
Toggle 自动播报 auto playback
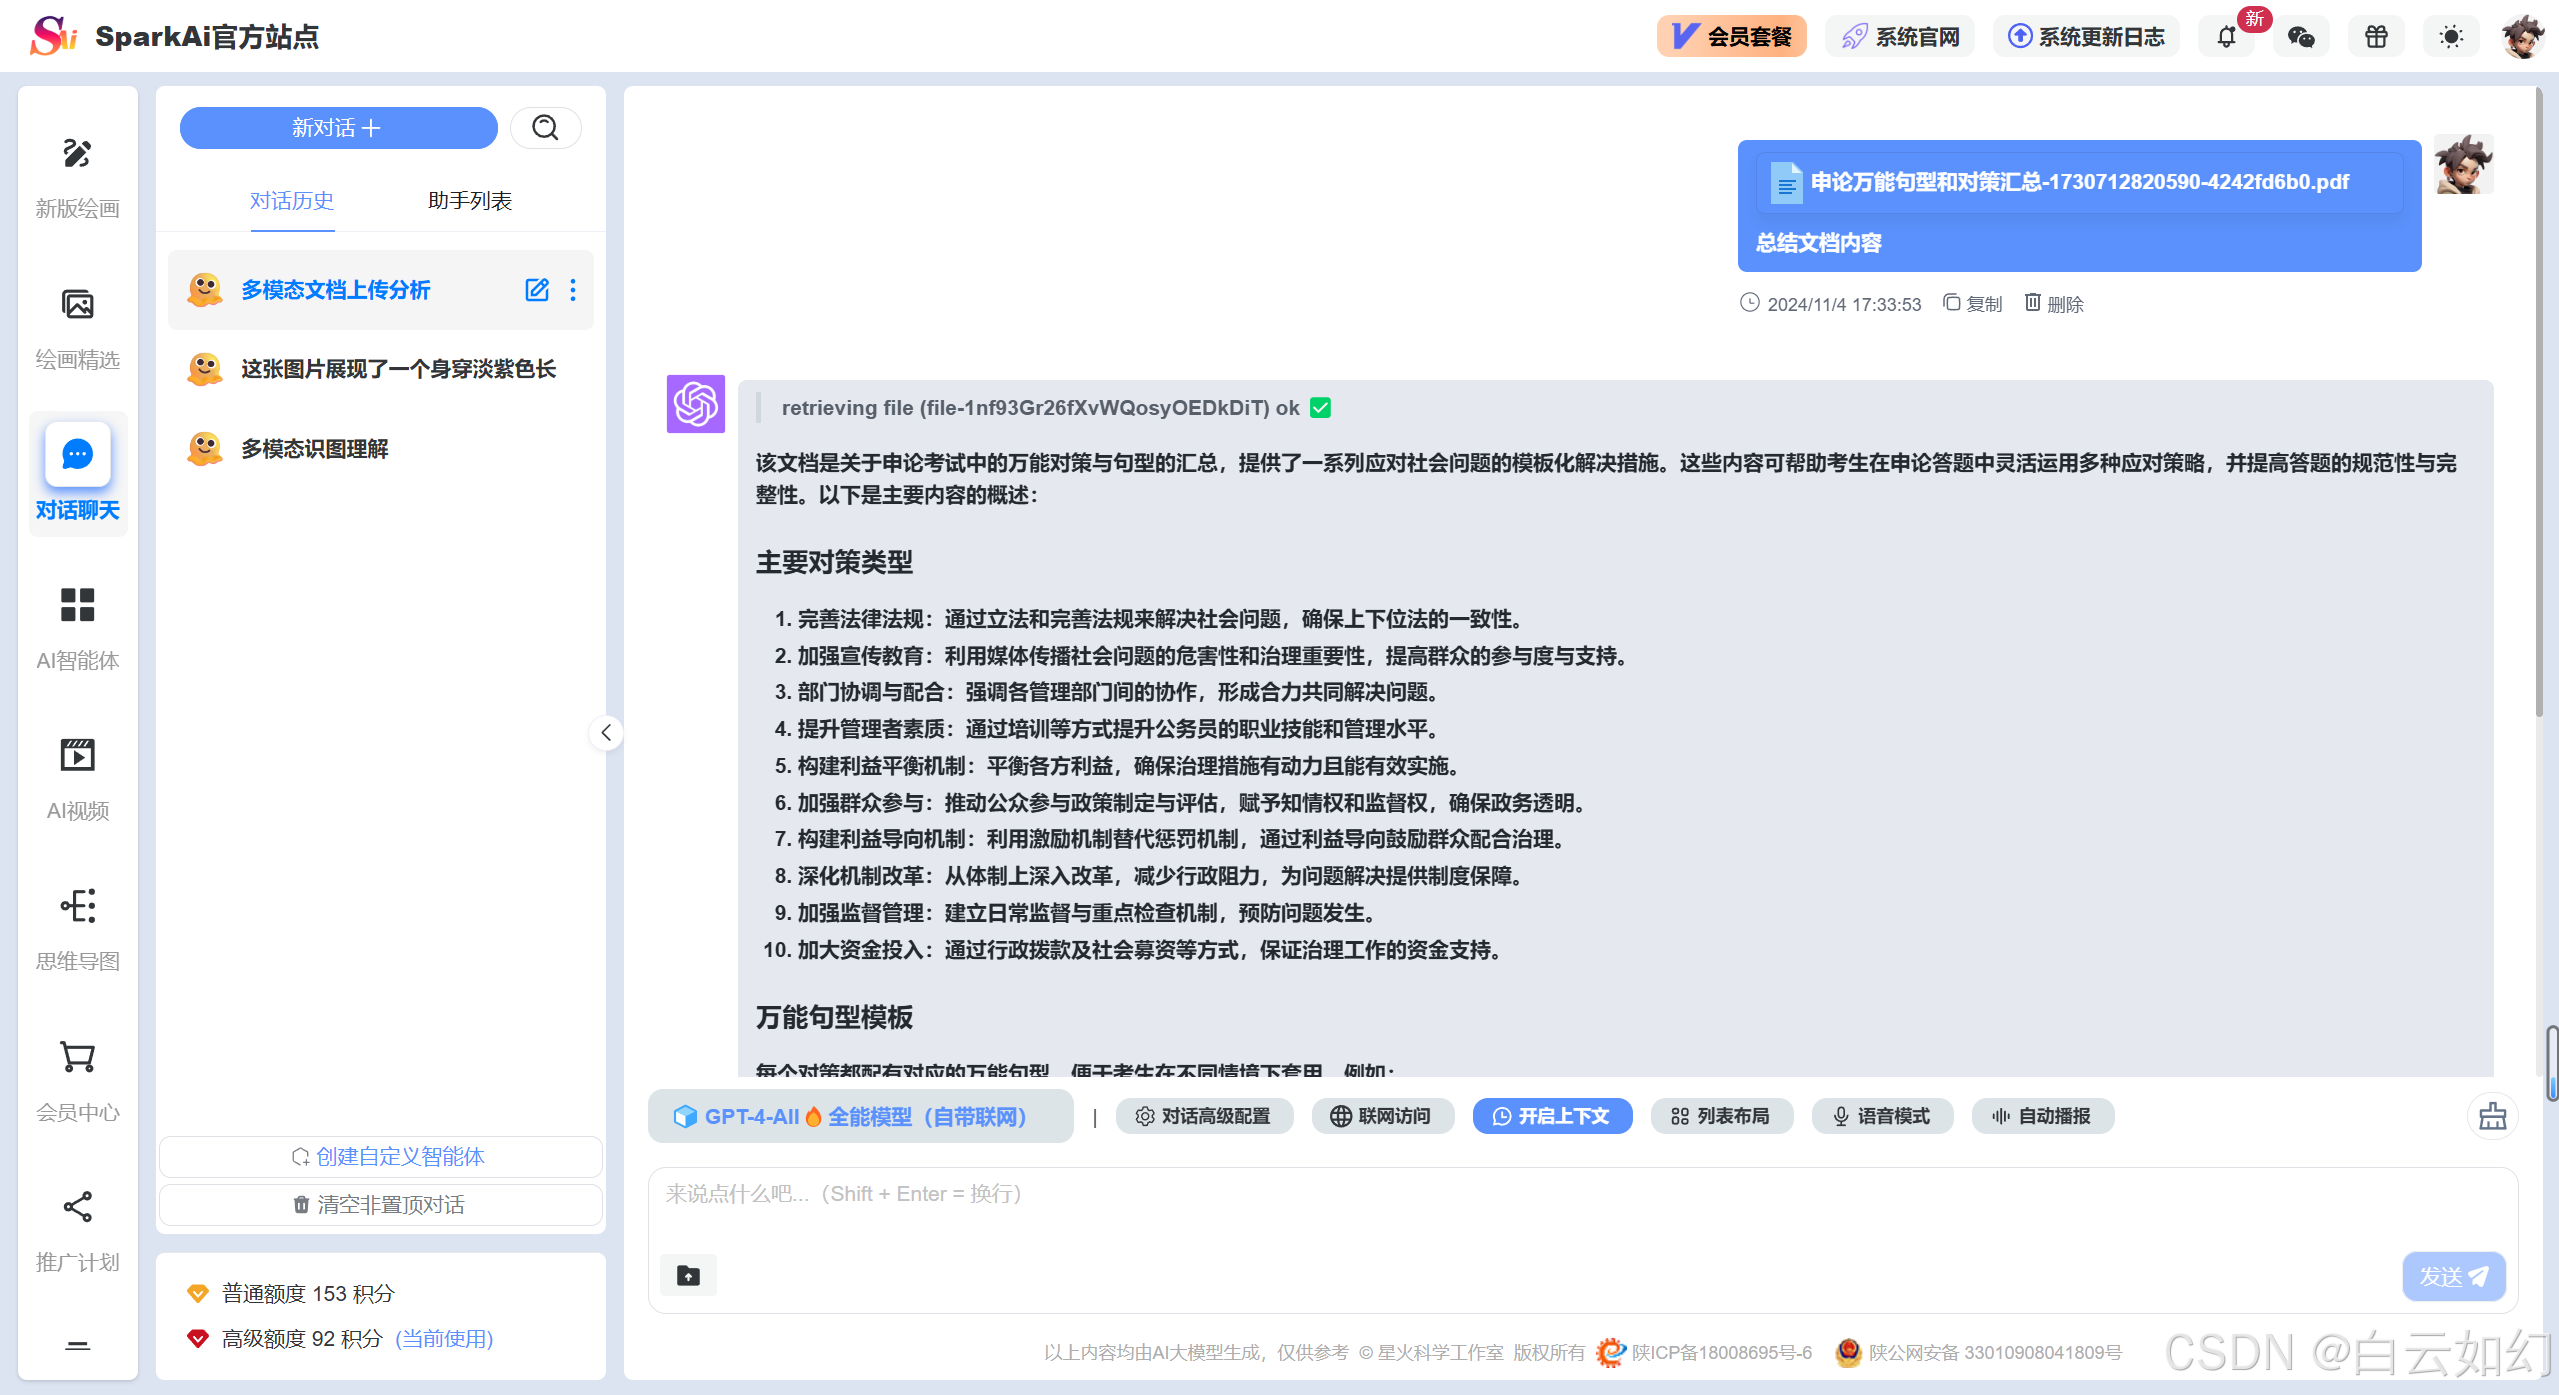2042,1116
